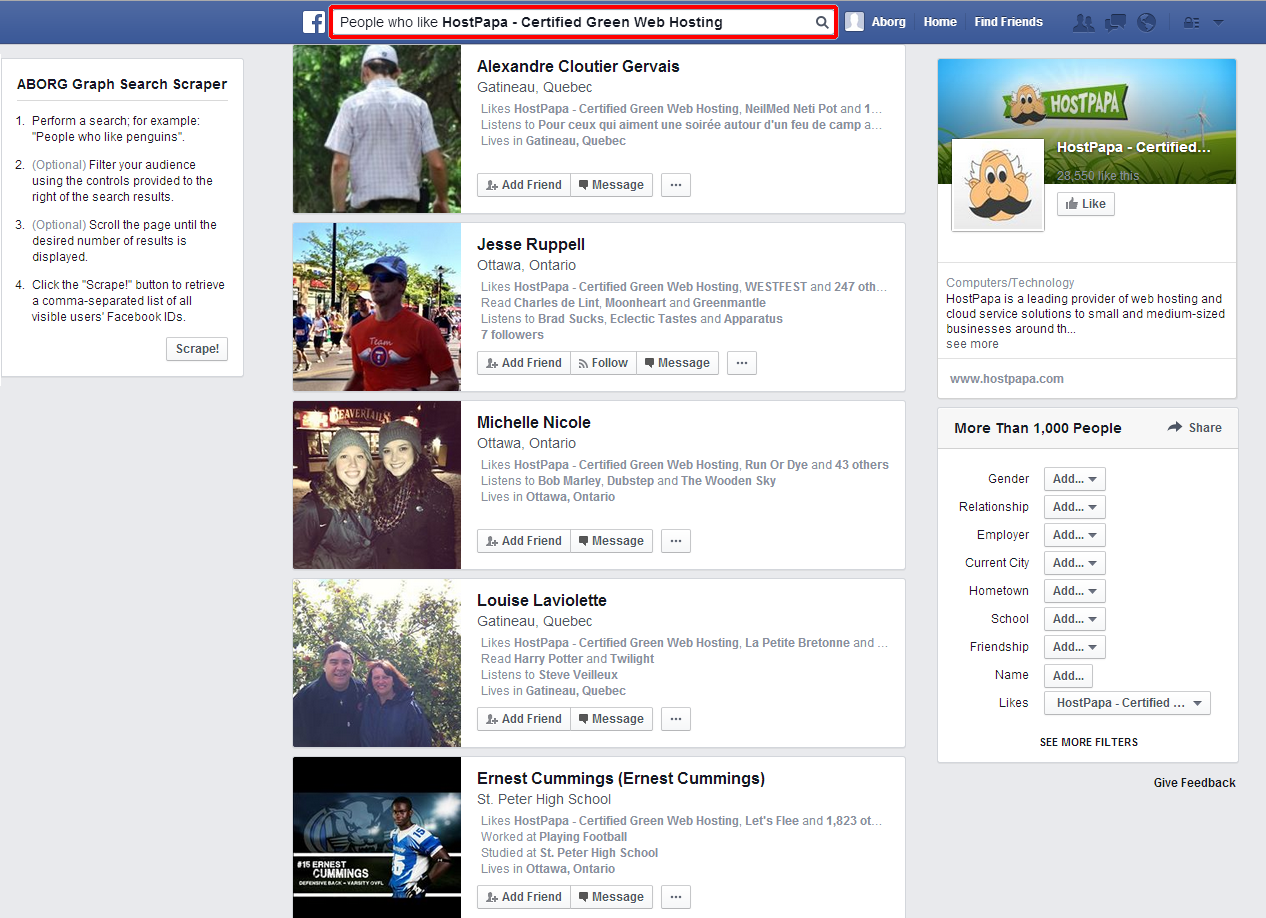This screenshot has height=918, width=1266.
Task: Expand the Relationship filter dropdown
Action: point(1075,507)
